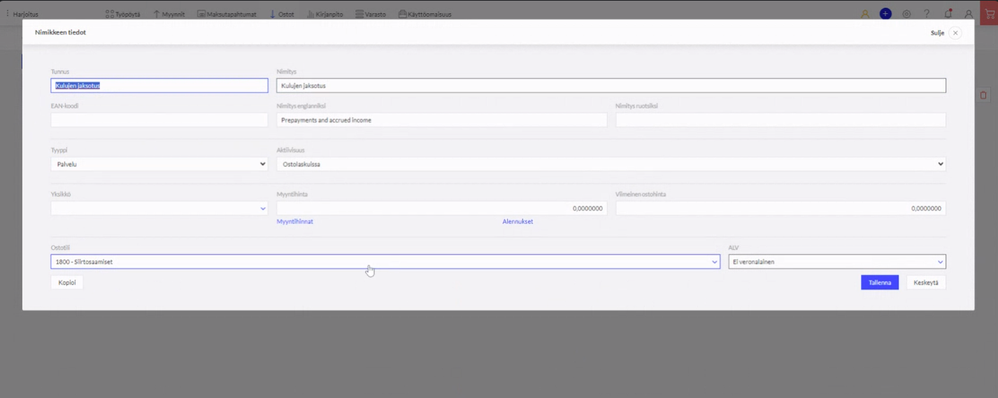Viewport: 998px width, 398px height.
Task: Open the gray user profile icon
Action: point(968,13)
